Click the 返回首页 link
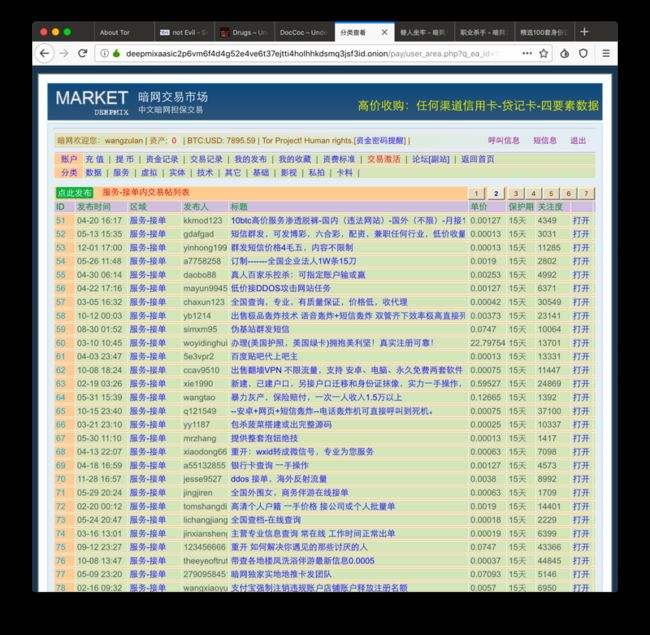The height and width of the screenshot is (635, 650). point(478,159)
